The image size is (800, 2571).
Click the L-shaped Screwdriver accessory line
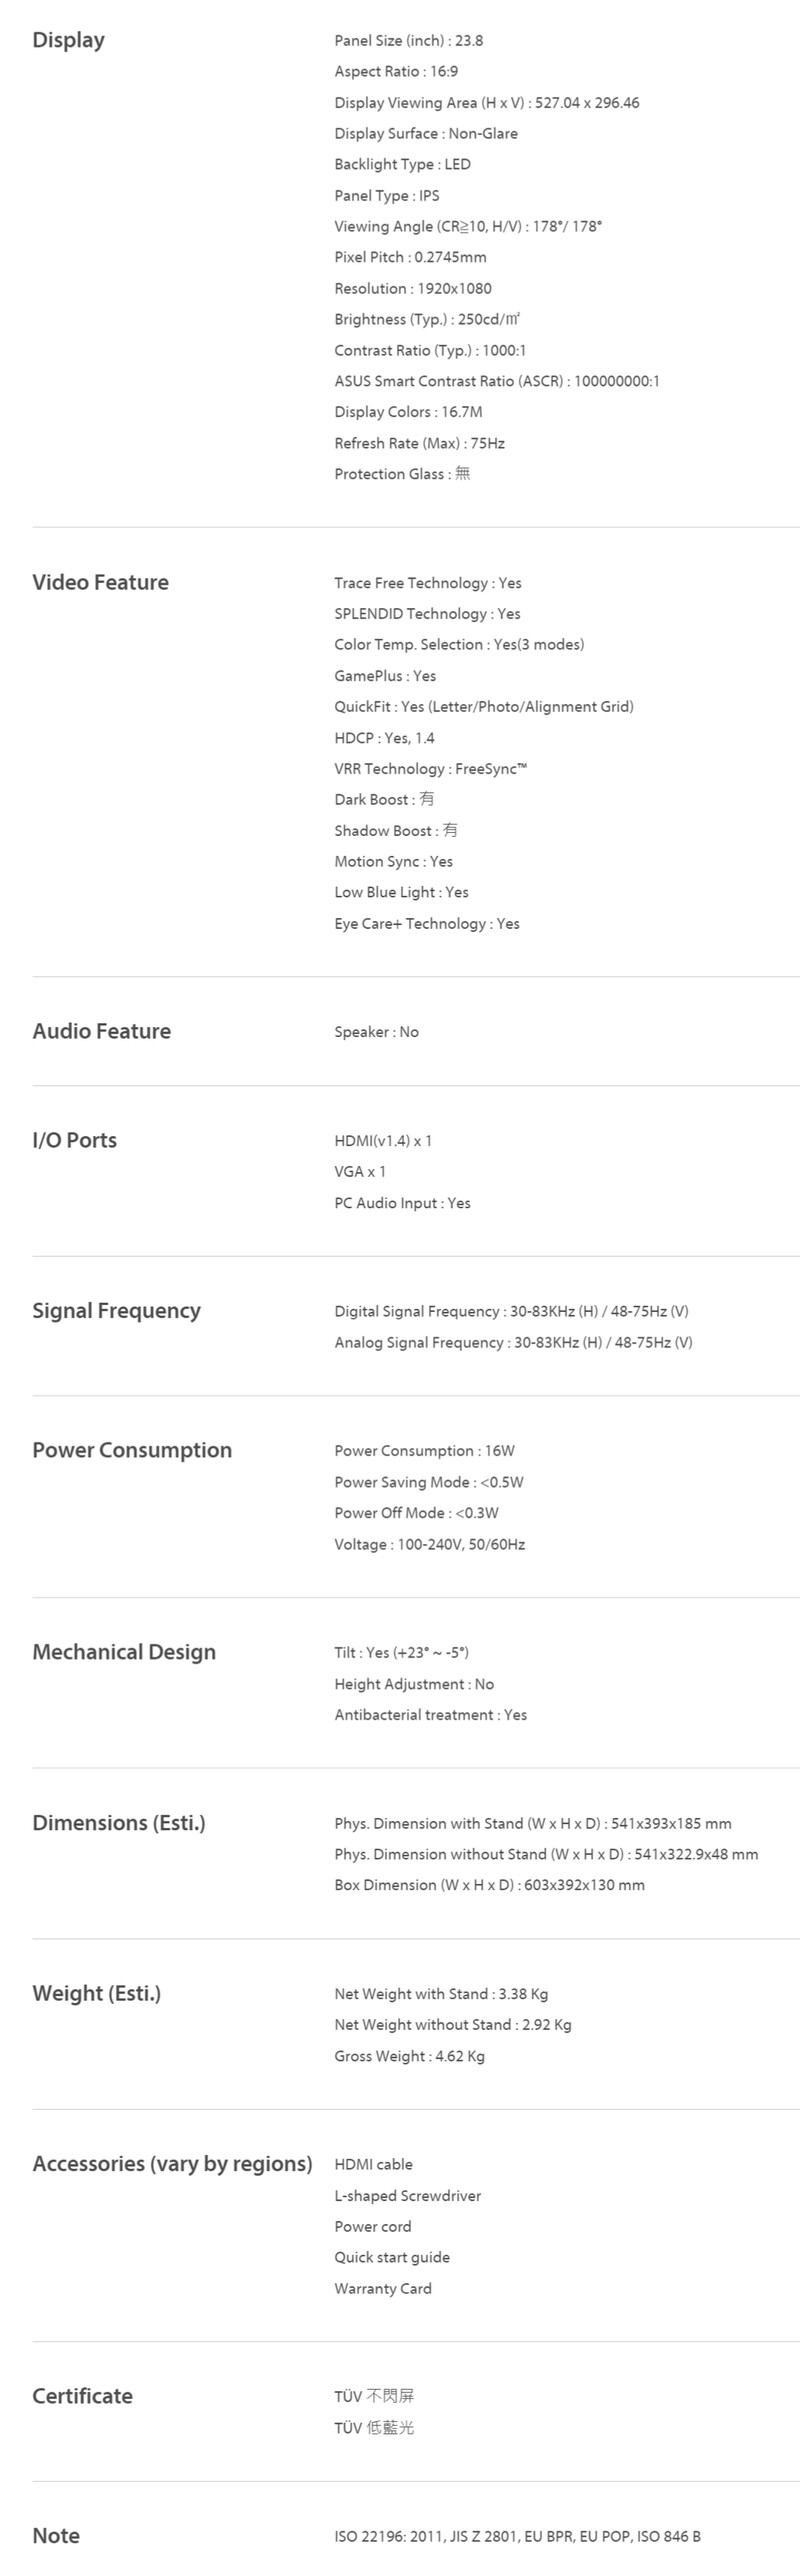pos(408,2196)
